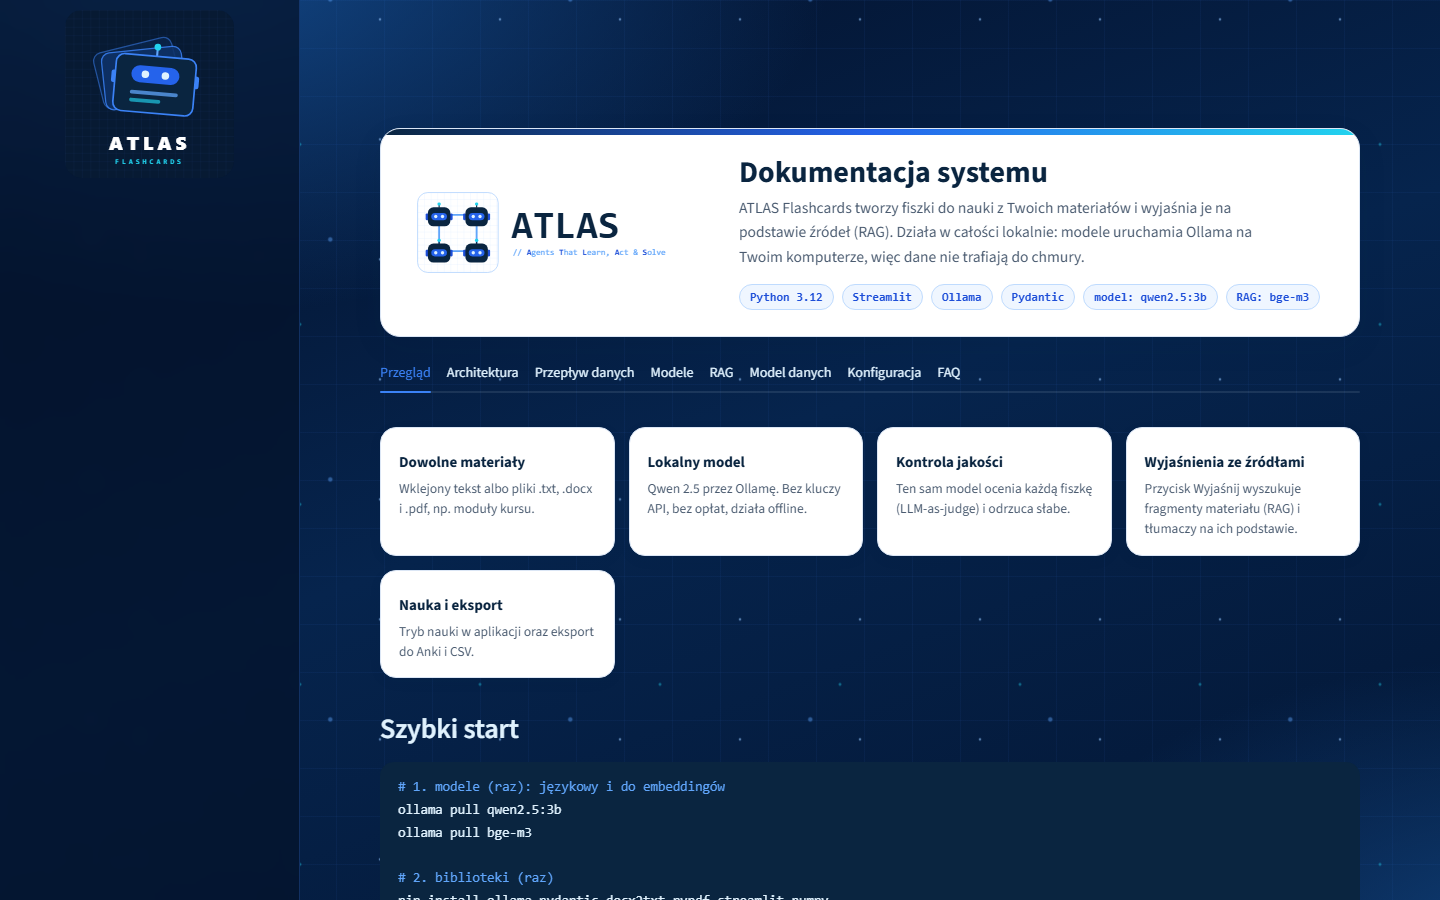Click the Ollama badge
Image resolution: width=1440 pixels, height=900 pixels.
pyautogui.click(x=962, y=297)
